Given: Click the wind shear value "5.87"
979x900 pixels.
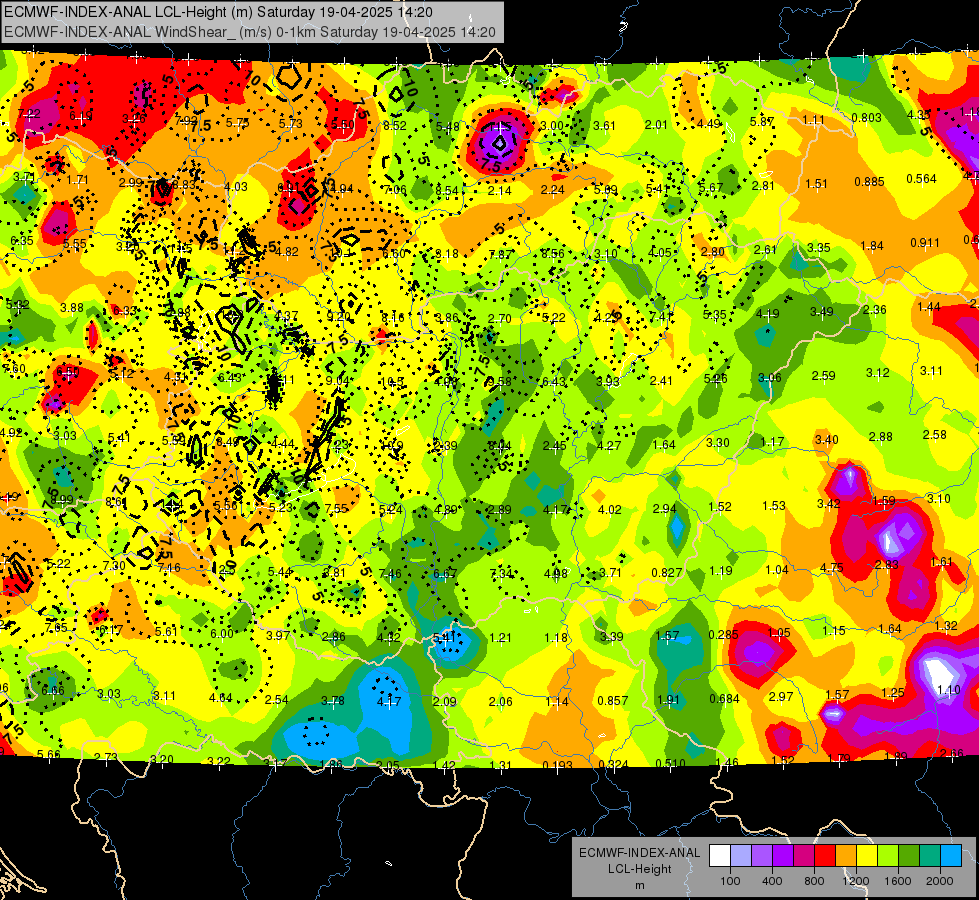Looking at the screenshot, I should coord(762,122).
